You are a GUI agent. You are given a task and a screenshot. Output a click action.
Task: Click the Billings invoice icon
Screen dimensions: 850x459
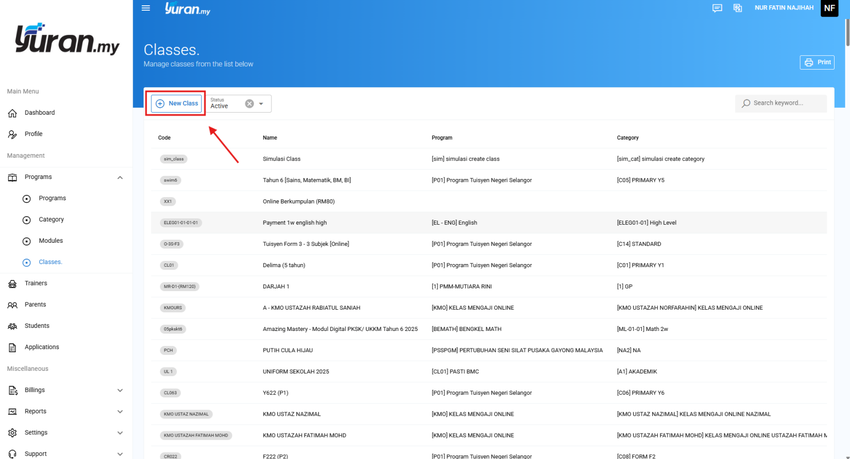12,390
